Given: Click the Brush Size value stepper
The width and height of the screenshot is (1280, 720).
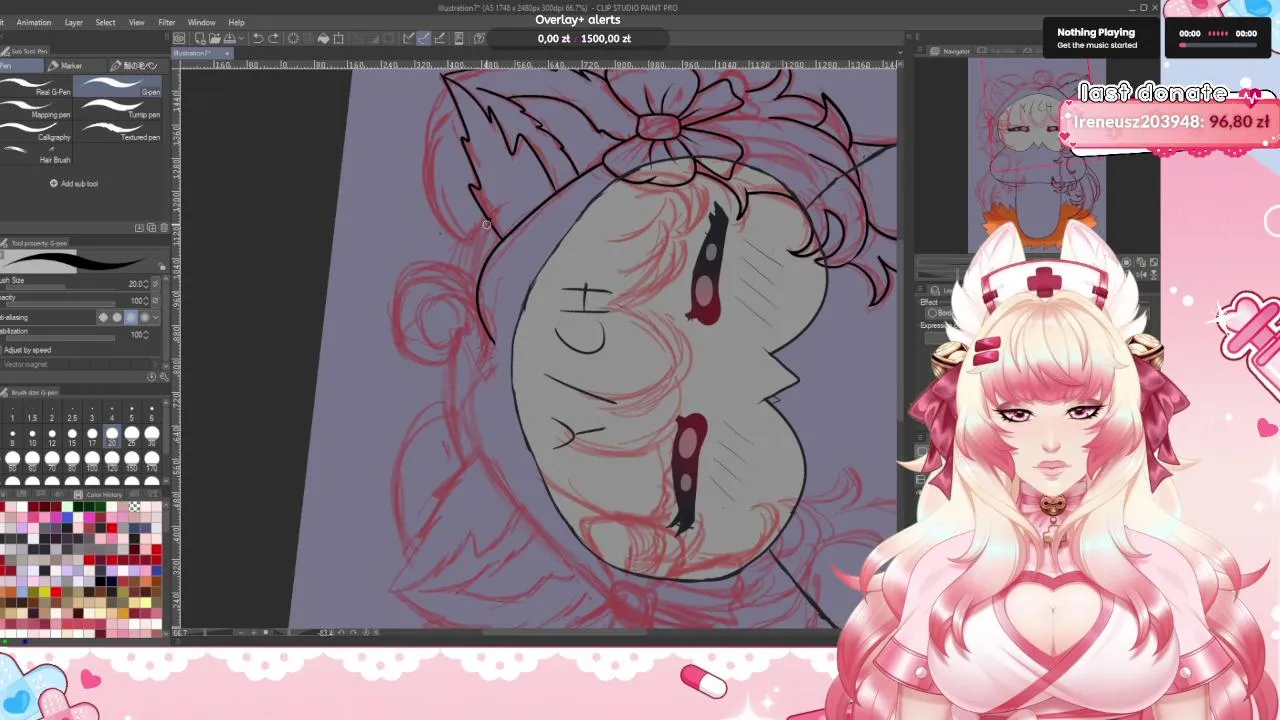Looking at the screenshot, I should point(146,284).
